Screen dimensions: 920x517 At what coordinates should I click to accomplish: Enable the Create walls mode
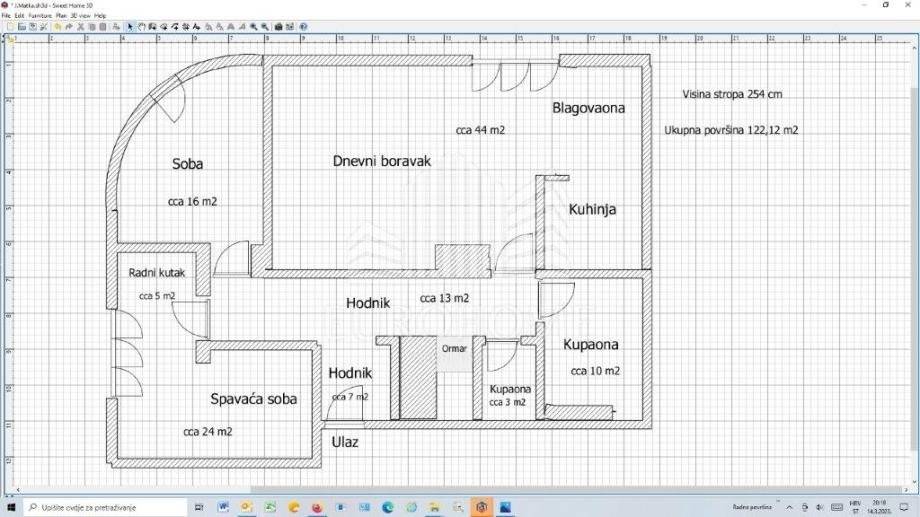click(x=152, y=26)
